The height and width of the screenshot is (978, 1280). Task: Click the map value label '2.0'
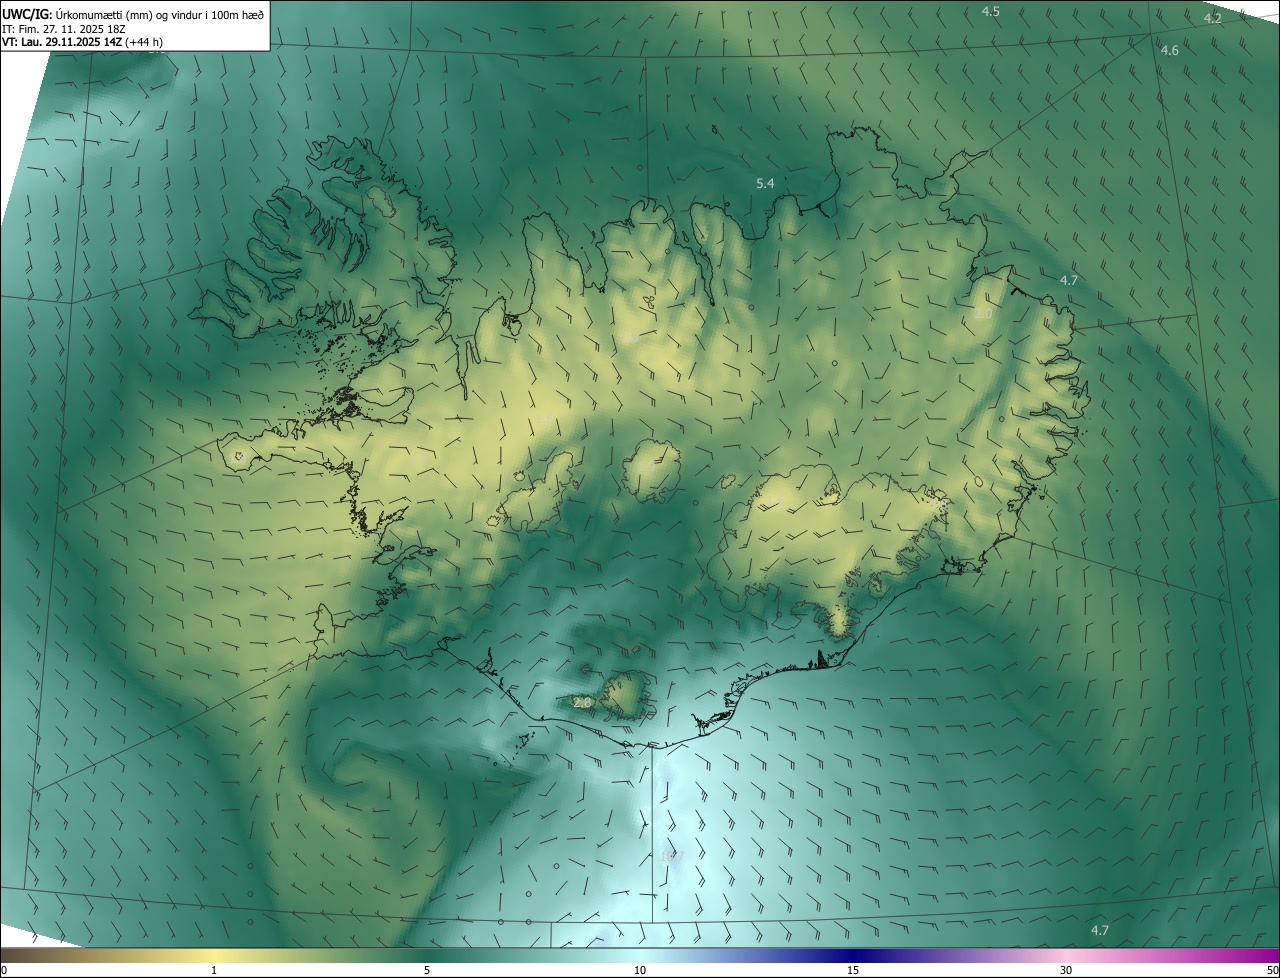tap(983, 314)
